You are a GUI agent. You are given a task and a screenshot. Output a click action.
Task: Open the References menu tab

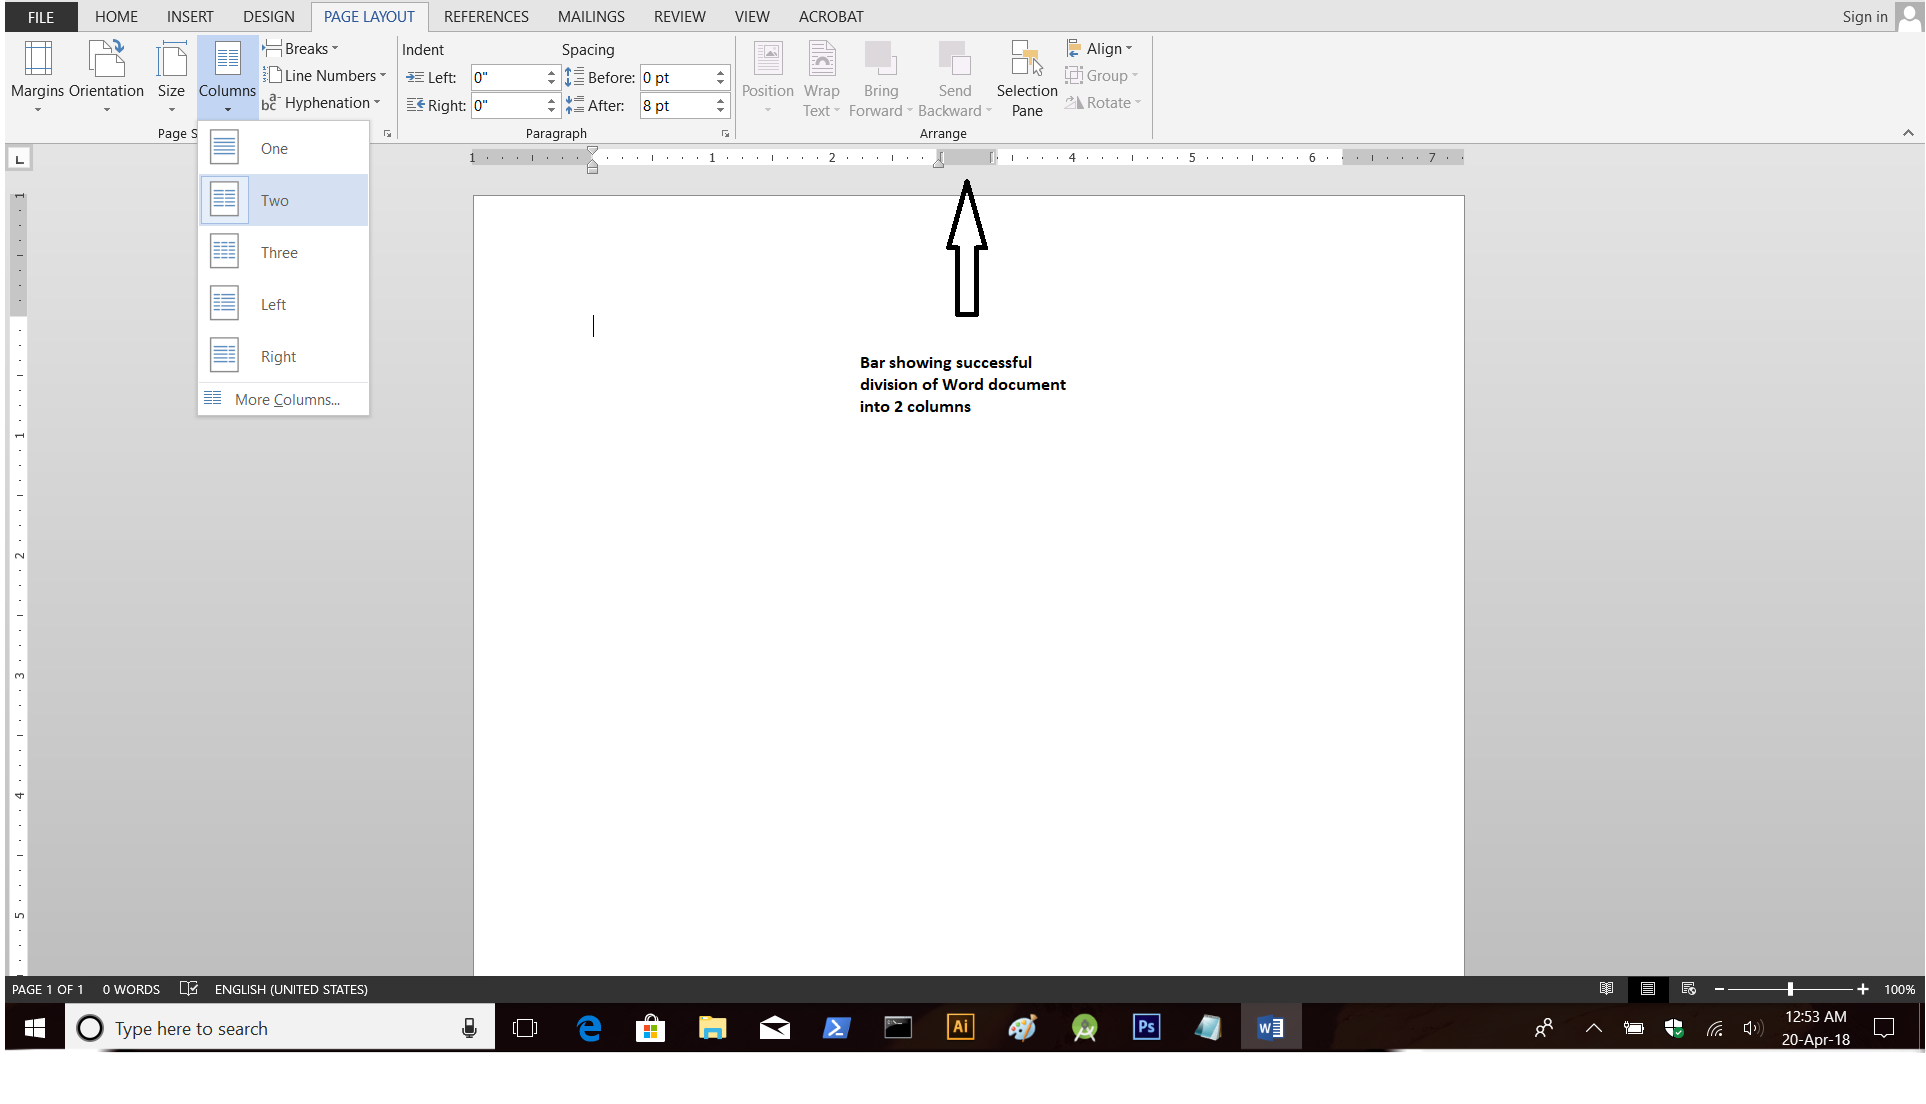[x=485, y=16]
